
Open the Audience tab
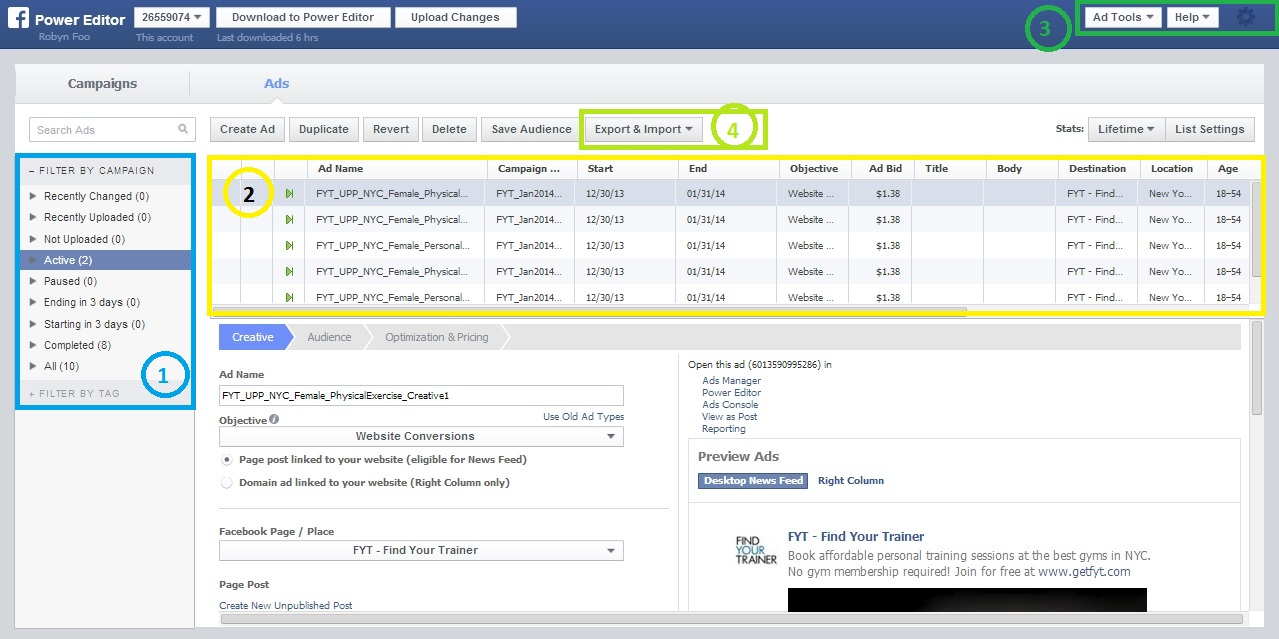[329, 337]
